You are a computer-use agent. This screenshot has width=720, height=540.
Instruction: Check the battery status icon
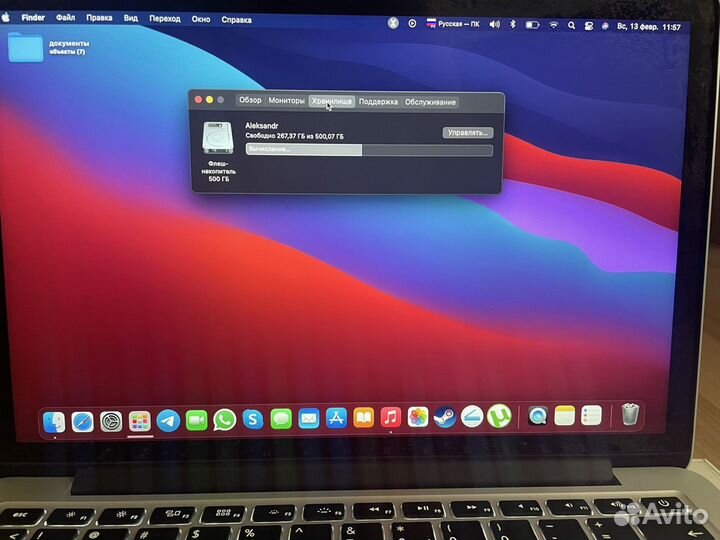click(532, 25)
